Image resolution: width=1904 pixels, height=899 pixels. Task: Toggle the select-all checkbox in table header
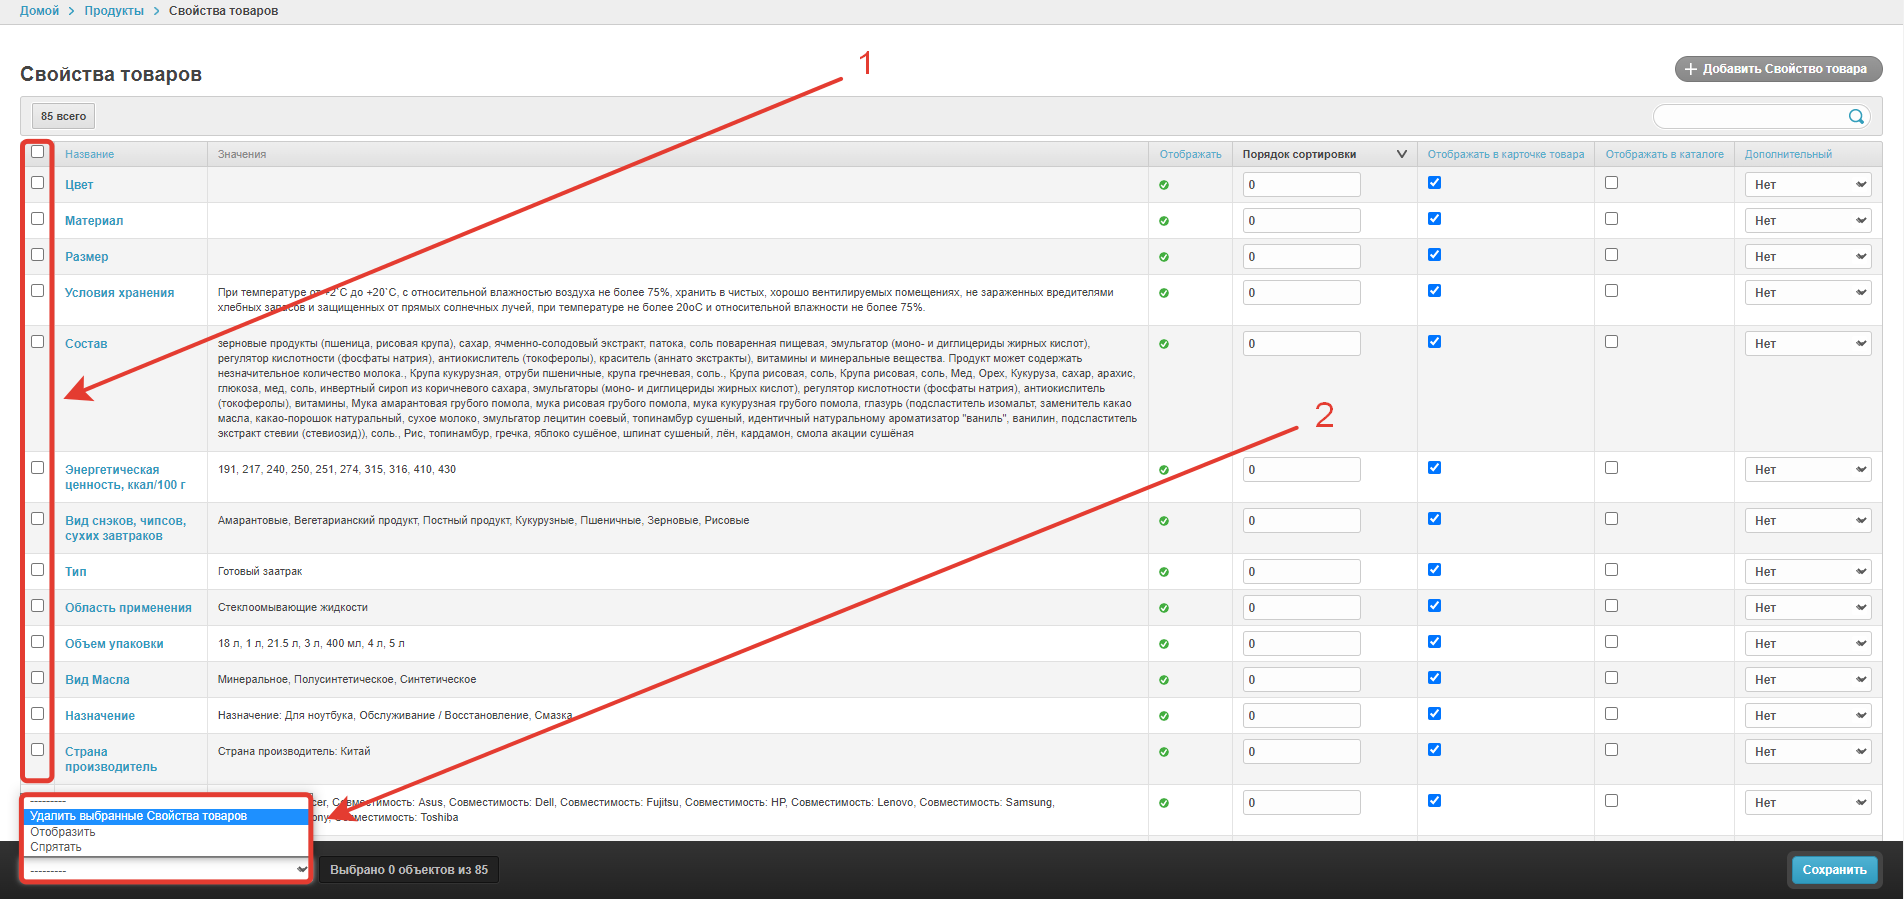(x=38, y=152)
